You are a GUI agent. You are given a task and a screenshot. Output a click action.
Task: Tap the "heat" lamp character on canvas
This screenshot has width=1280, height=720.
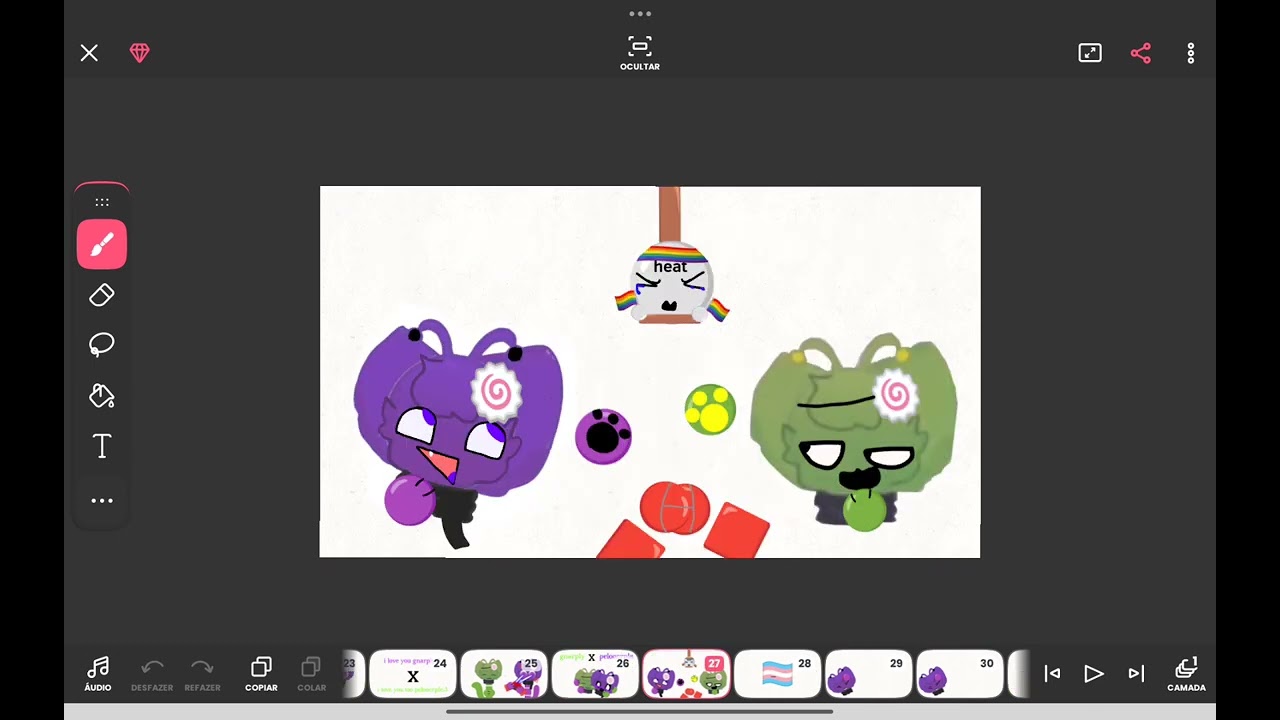click(x=671, y=281)
